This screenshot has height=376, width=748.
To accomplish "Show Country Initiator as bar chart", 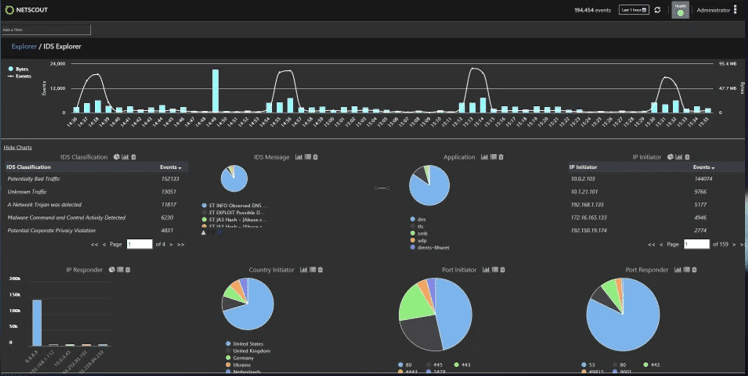I will click(303, 270).
